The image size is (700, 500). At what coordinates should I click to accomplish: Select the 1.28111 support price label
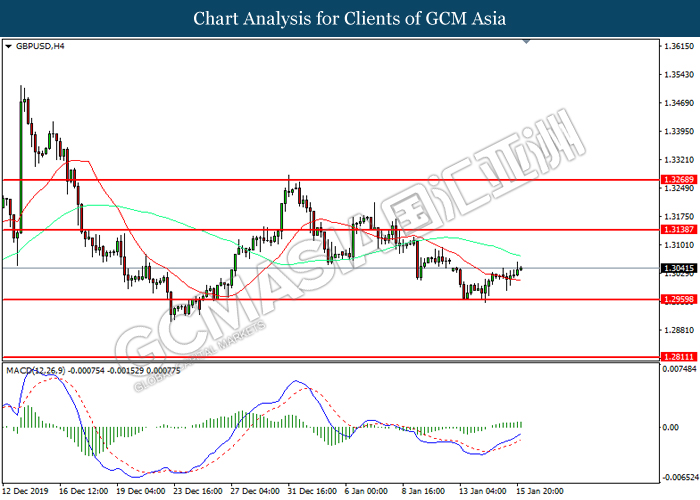click(679, 357)
